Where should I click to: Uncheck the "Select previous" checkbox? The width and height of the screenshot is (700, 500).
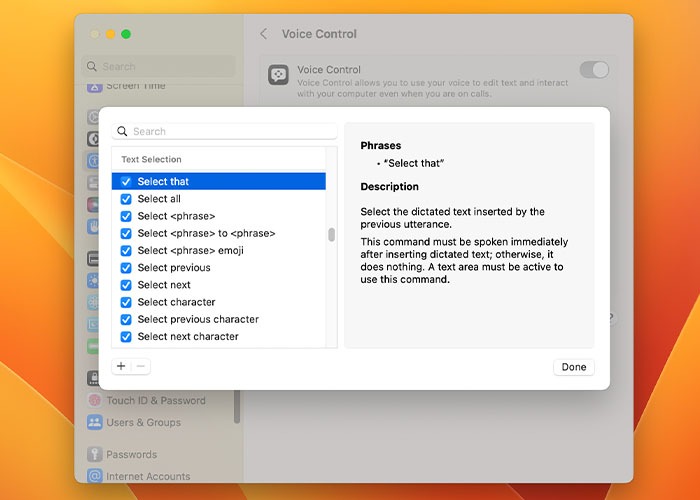click(126, 267)
